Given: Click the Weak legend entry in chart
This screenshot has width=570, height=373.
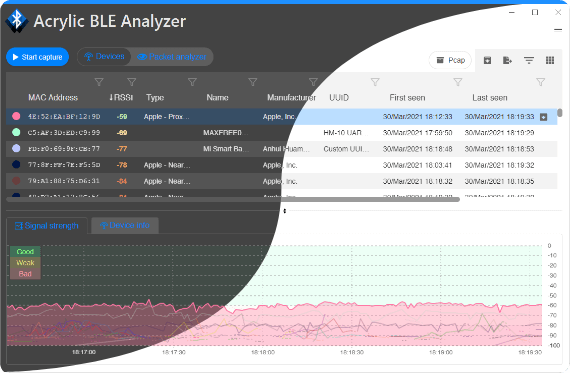Looking at the screenshot, I should (25, 262).
